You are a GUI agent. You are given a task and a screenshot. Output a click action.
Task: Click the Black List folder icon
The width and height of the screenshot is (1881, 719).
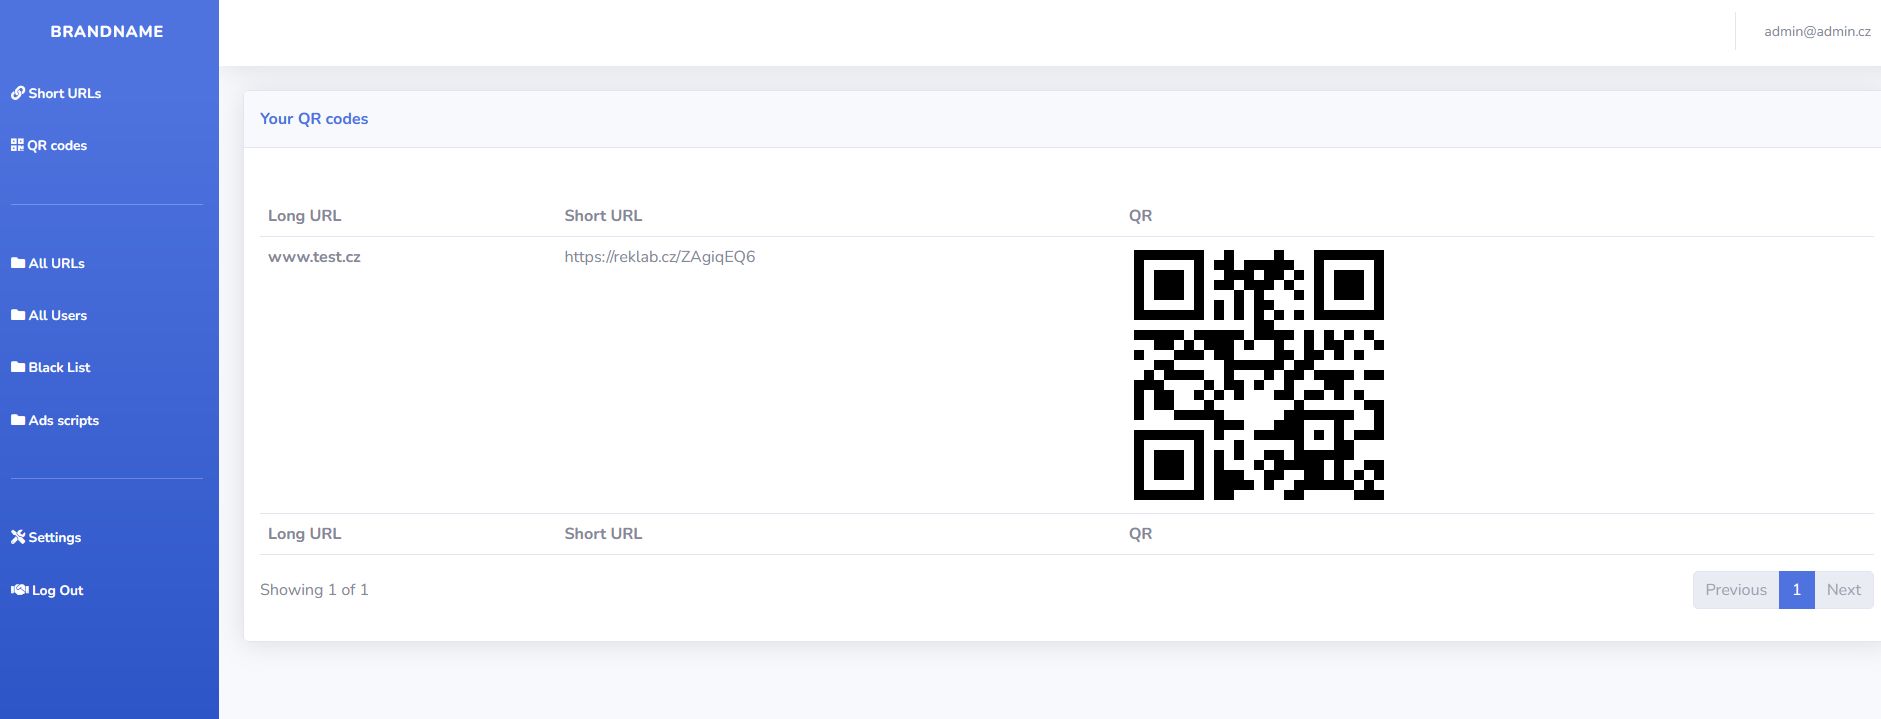[18, 367]
